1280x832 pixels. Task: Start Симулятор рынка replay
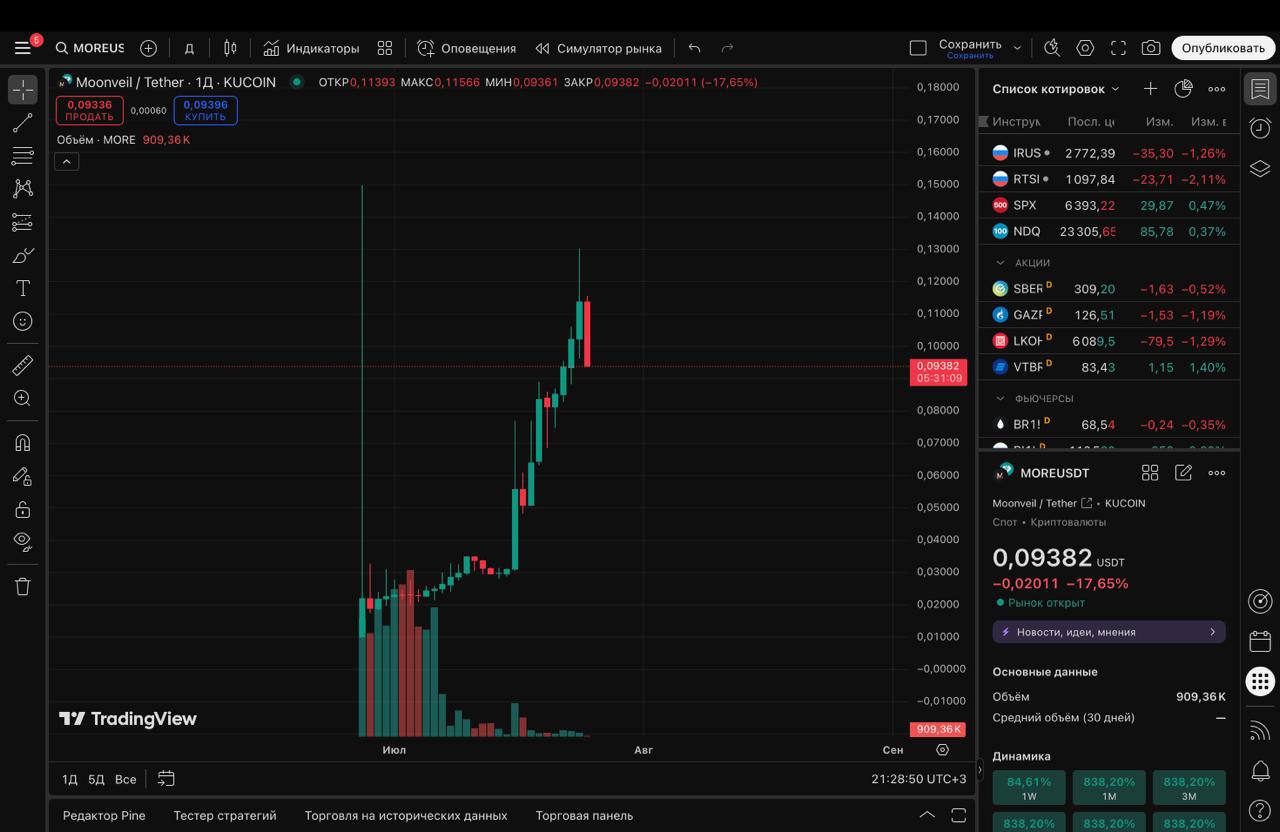pyautogui.click(x=598, y=48)
